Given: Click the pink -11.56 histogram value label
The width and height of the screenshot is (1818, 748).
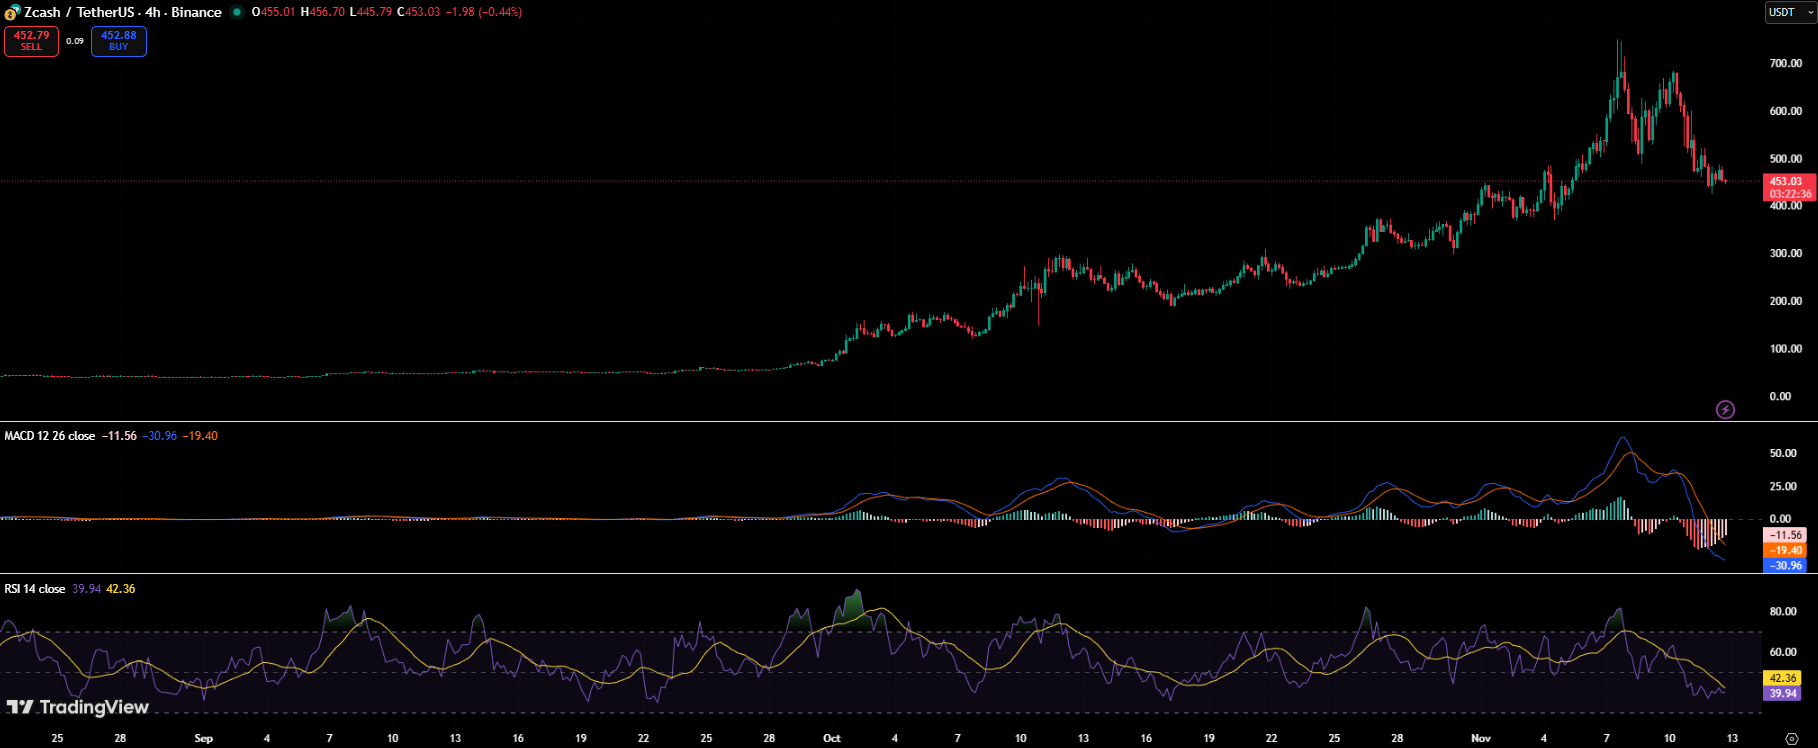Looking at the screenshot, I should (1785, 535).
